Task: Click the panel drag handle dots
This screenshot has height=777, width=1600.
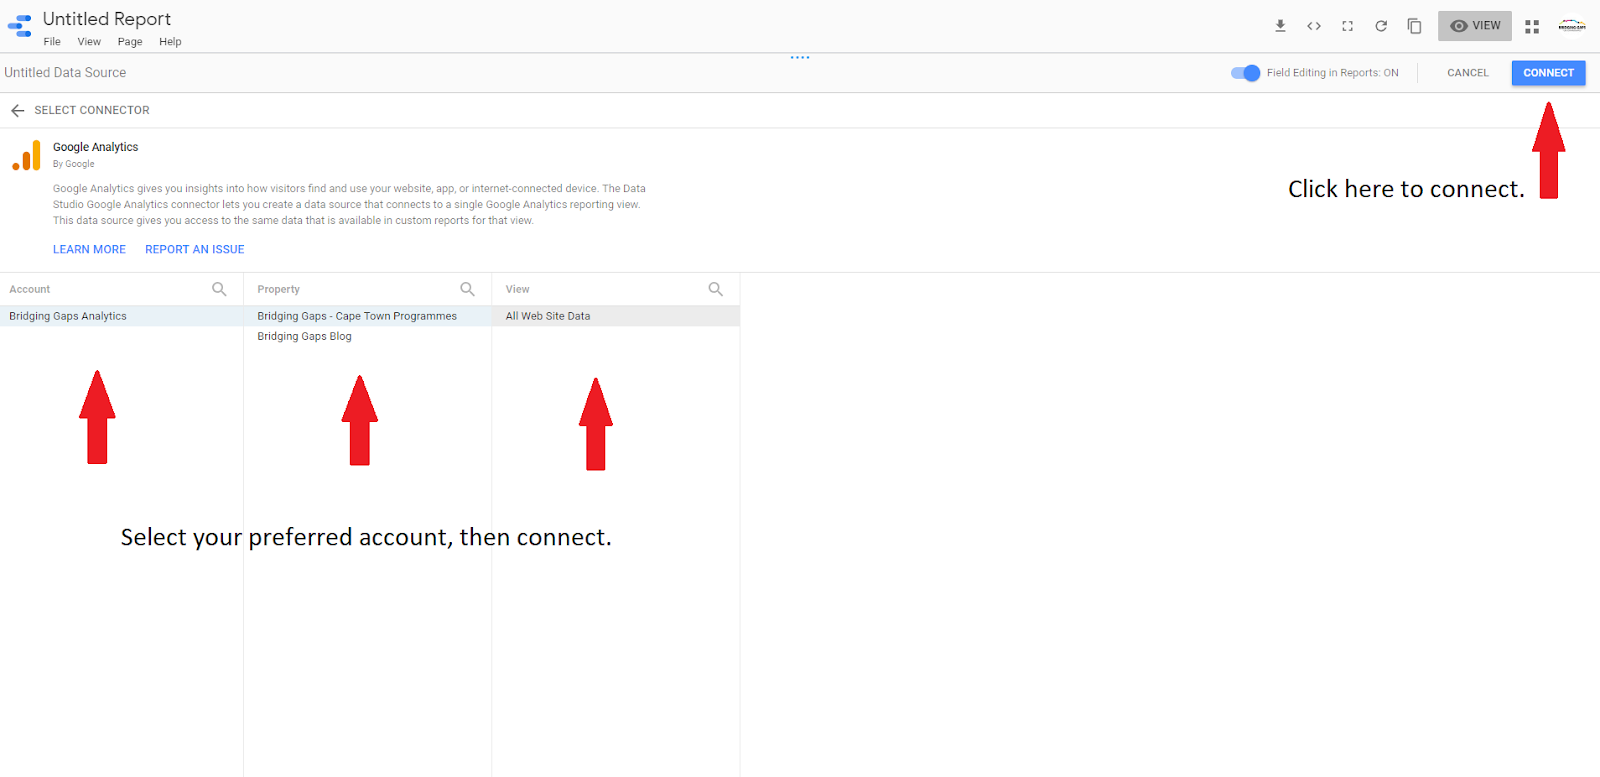Action: coord(800,57)
